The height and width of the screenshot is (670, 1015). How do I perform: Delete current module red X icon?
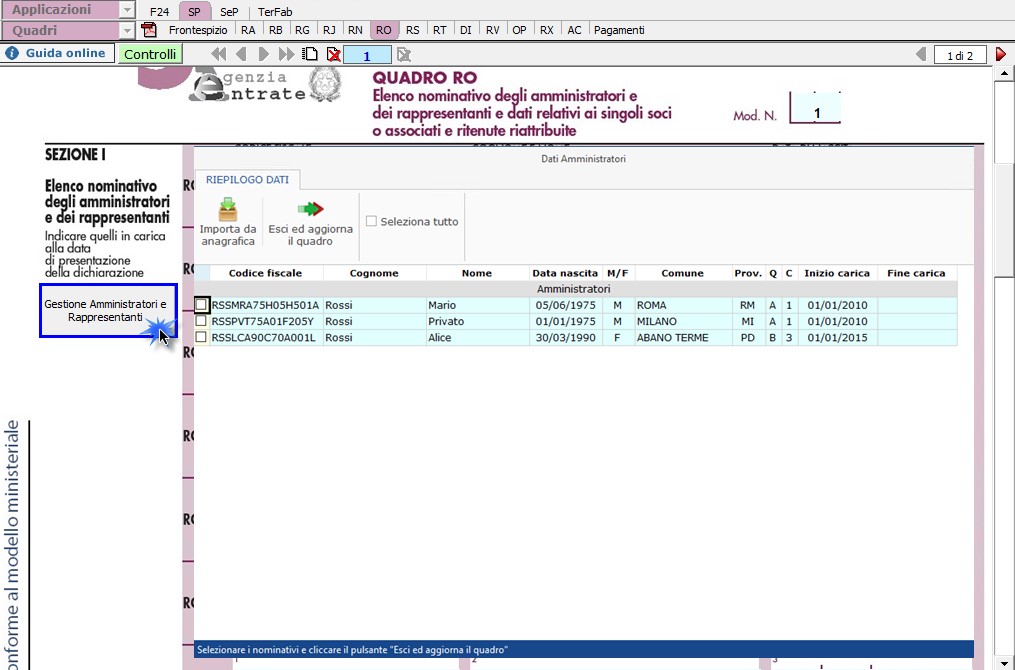pos(334,54)
